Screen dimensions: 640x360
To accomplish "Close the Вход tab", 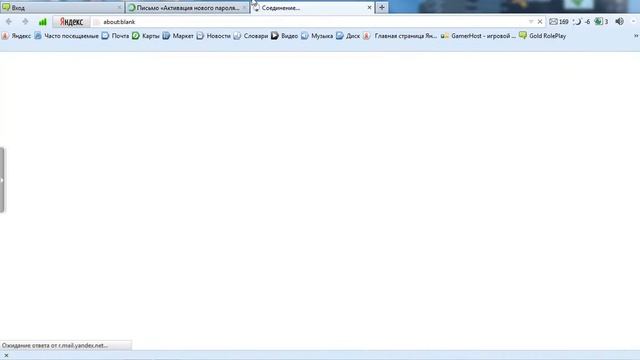I will [119, 8].
